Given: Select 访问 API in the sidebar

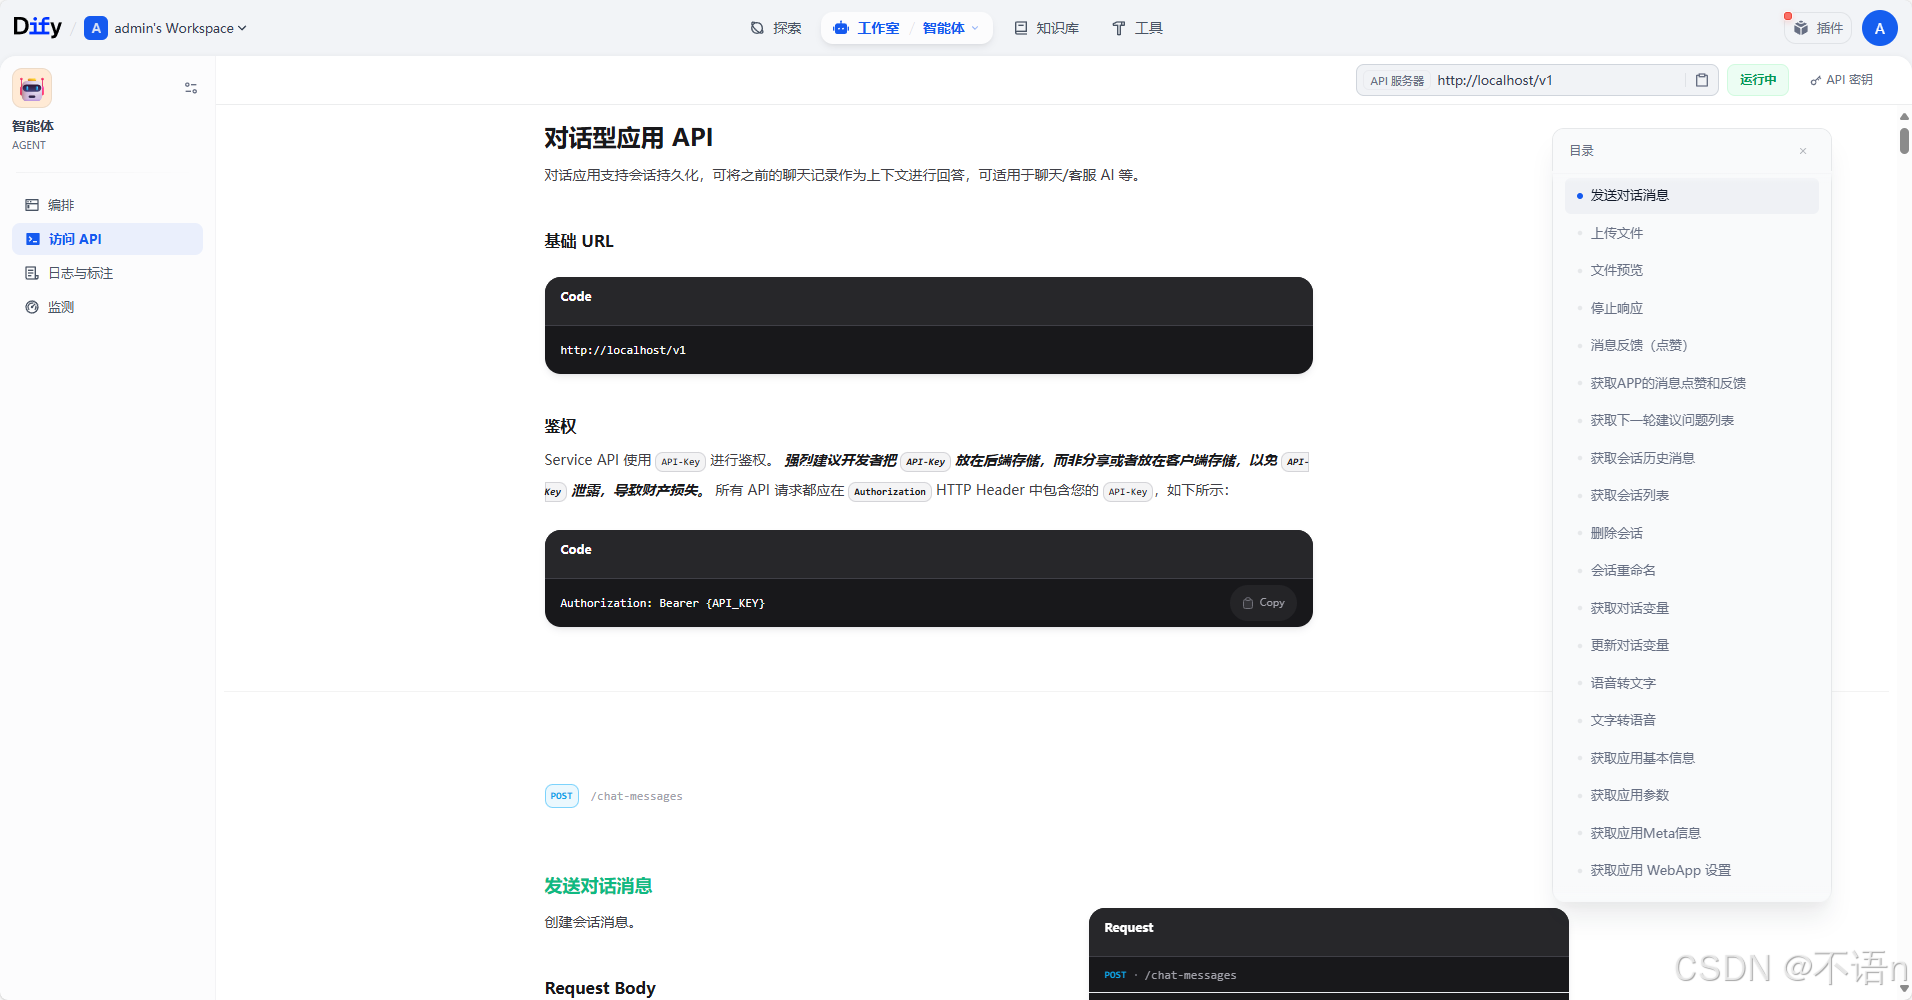Looking at the screenshot, I should [x=107, y=239].
